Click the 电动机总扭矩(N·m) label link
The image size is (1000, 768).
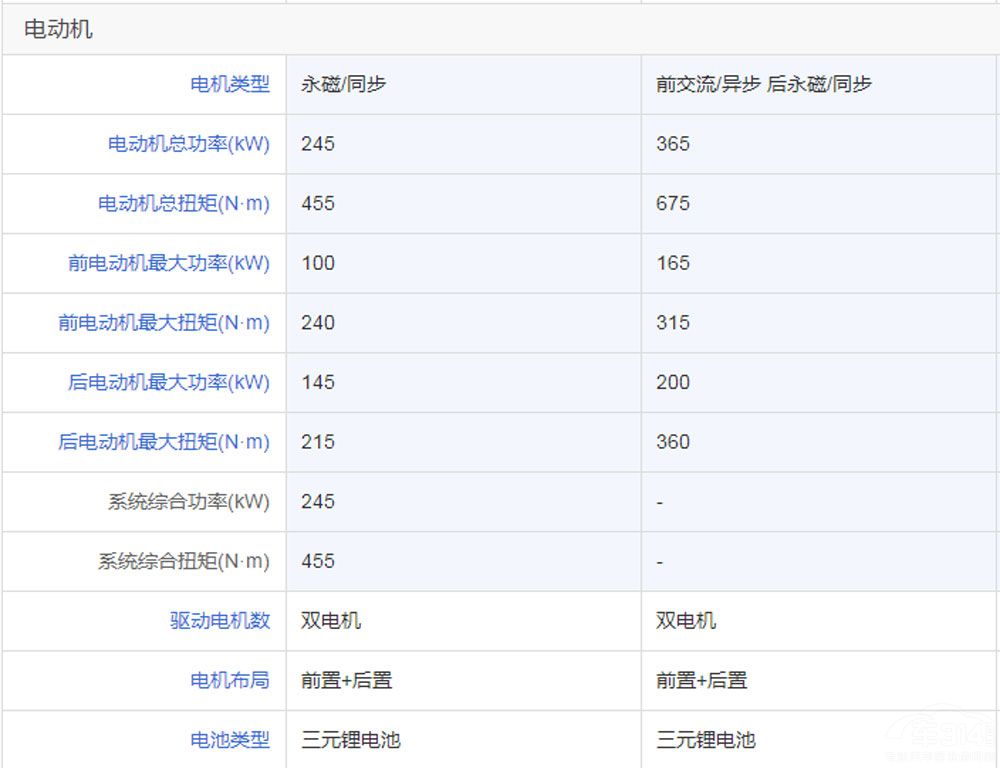(184, 204)
